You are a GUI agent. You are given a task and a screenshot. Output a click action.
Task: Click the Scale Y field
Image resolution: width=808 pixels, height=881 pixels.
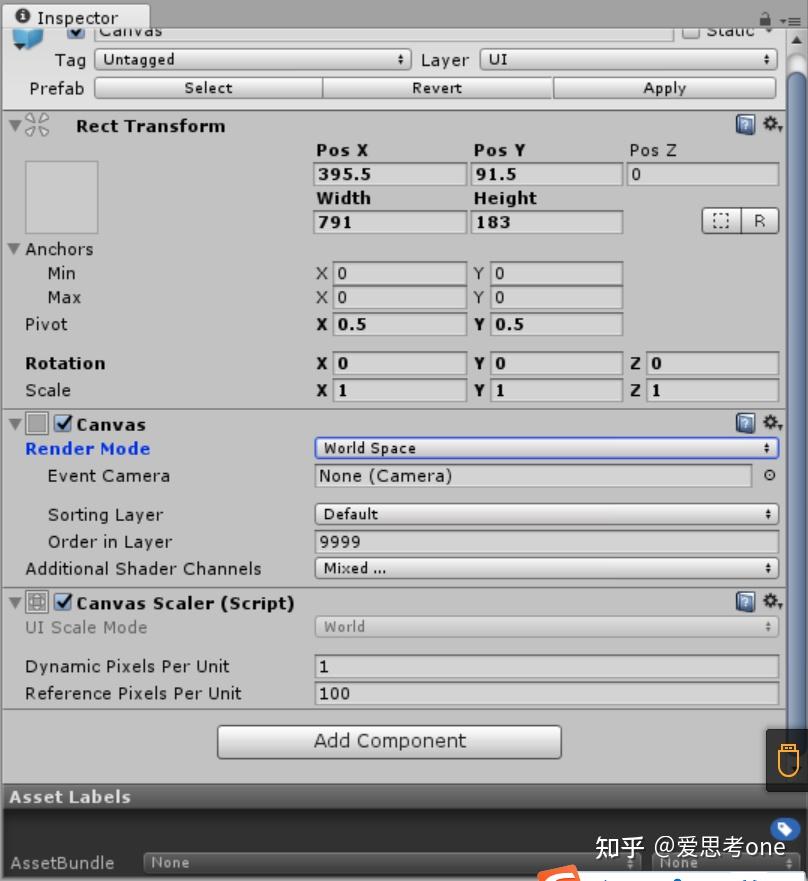pos(556,390)
